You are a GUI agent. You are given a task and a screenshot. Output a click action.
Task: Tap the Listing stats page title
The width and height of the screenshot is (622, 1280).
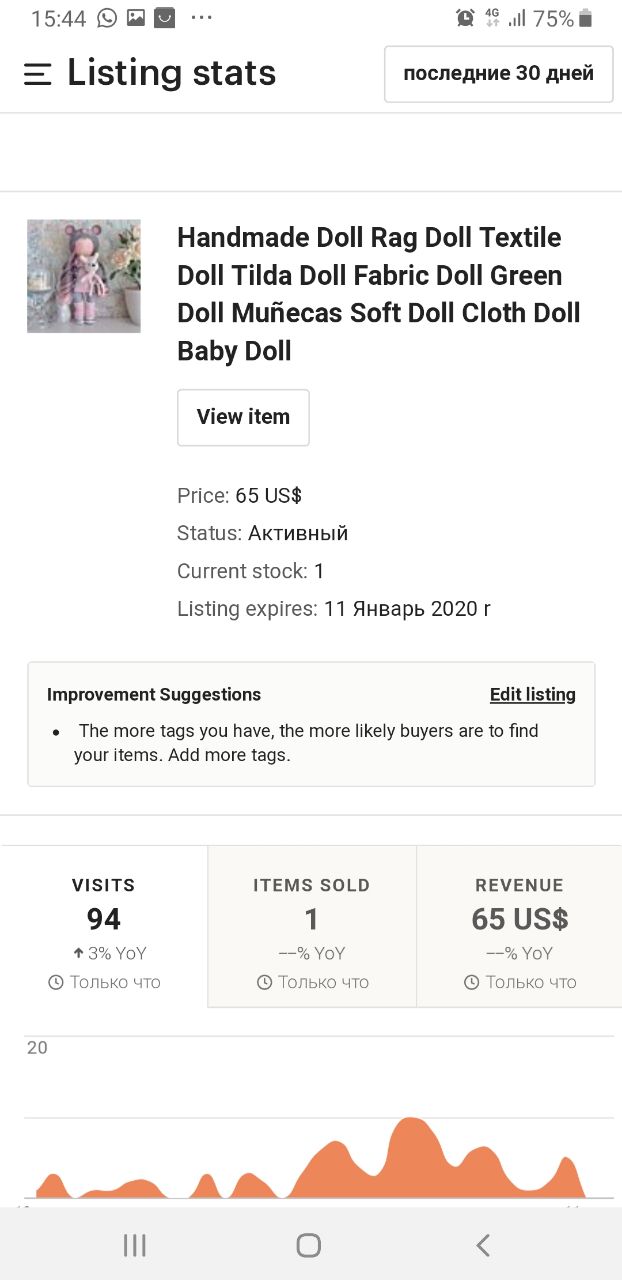click(171, 73)
